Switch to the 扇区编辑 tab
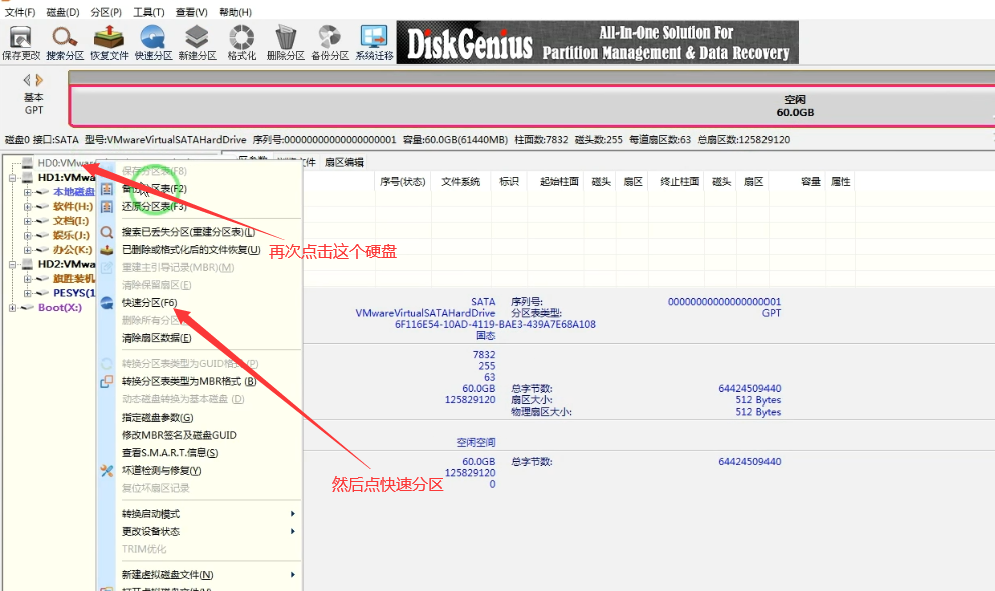The height and width of the screenshot is (591, 995). coord(344,163)
